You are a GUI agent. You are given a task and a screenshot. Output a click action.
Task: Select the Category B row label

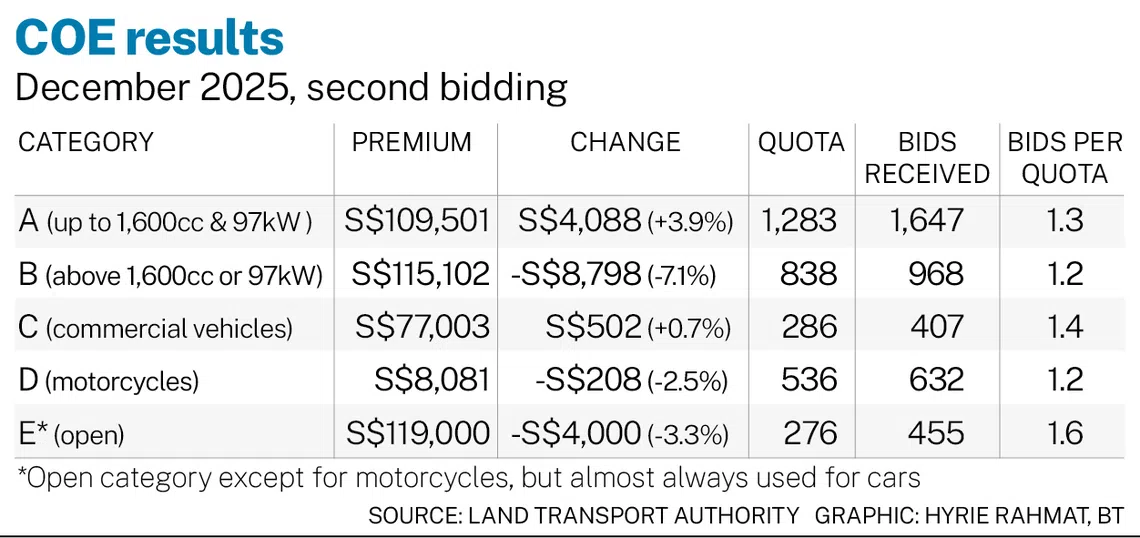[170, 274]
